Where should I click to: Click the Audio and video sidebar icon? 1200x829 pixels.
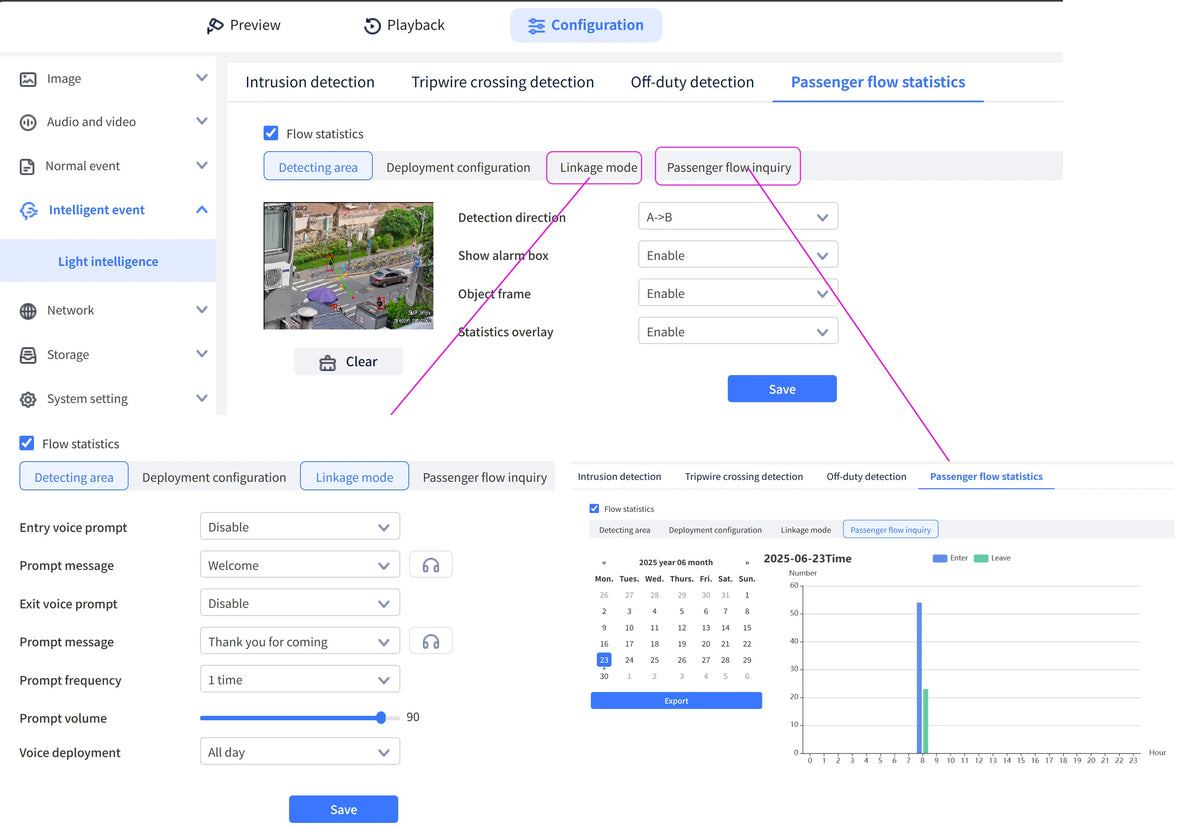28,122
